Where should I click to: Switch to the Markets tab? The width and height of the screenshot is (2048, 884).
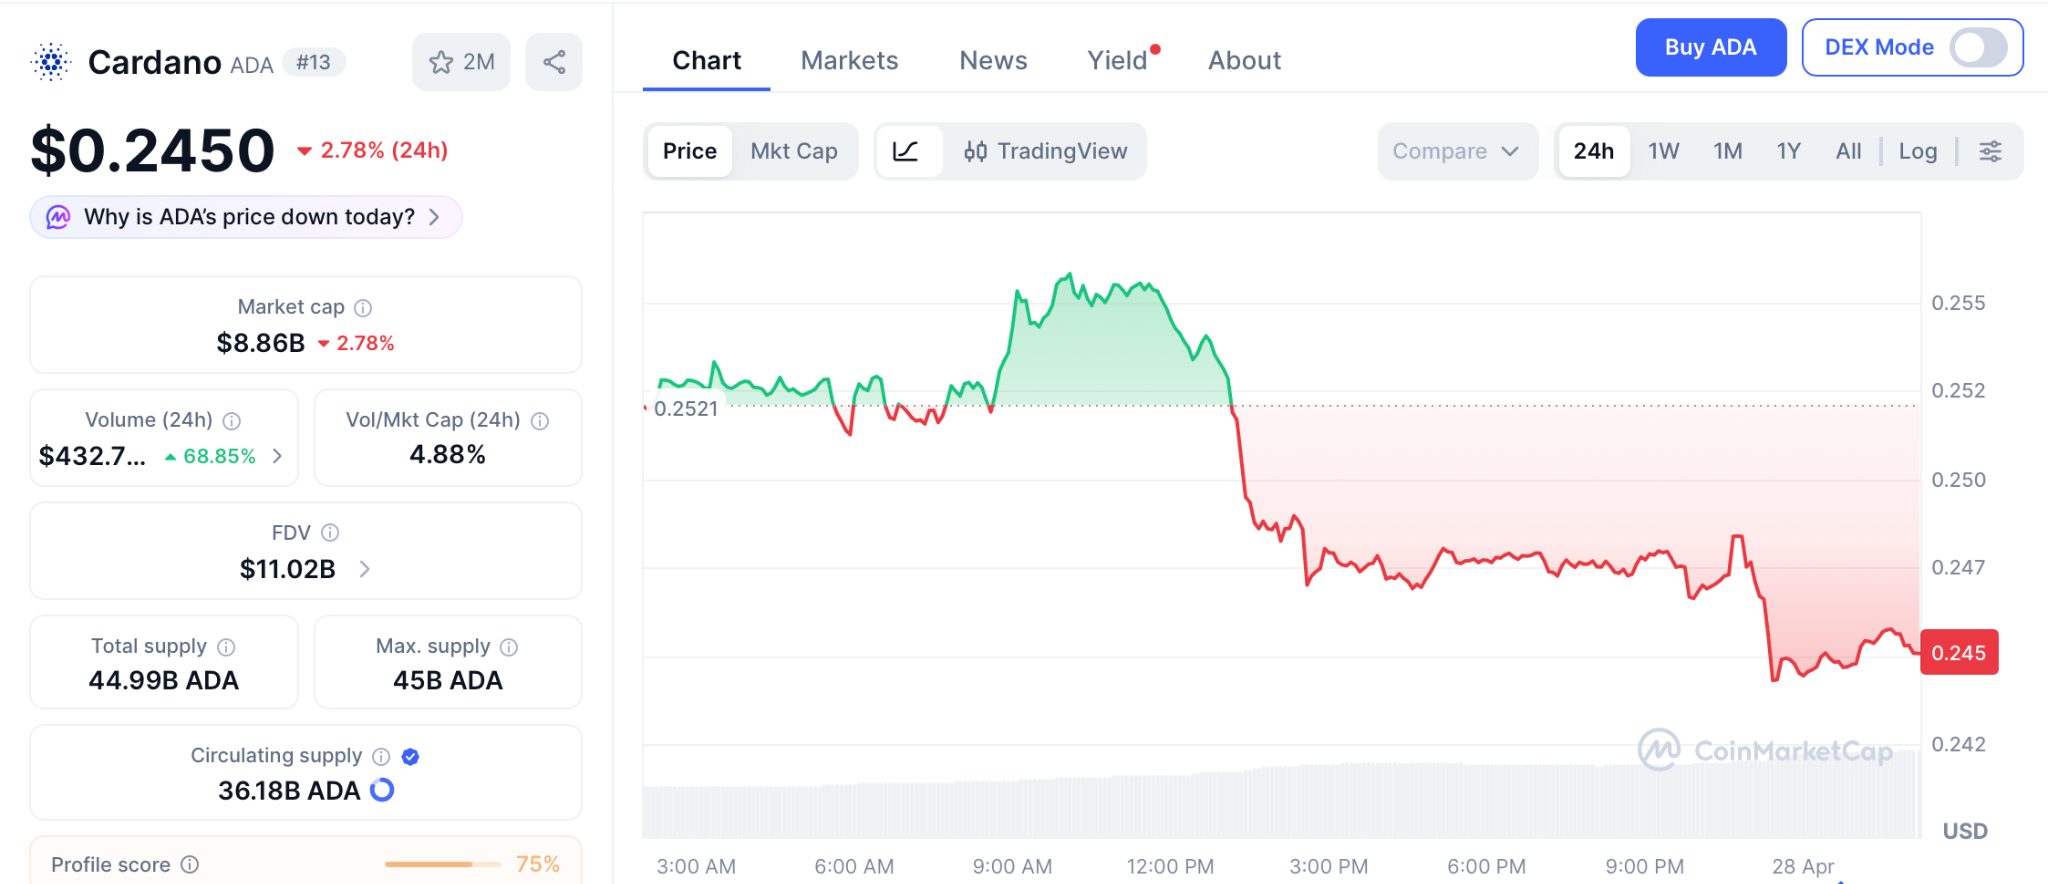(x=849, y=61)
